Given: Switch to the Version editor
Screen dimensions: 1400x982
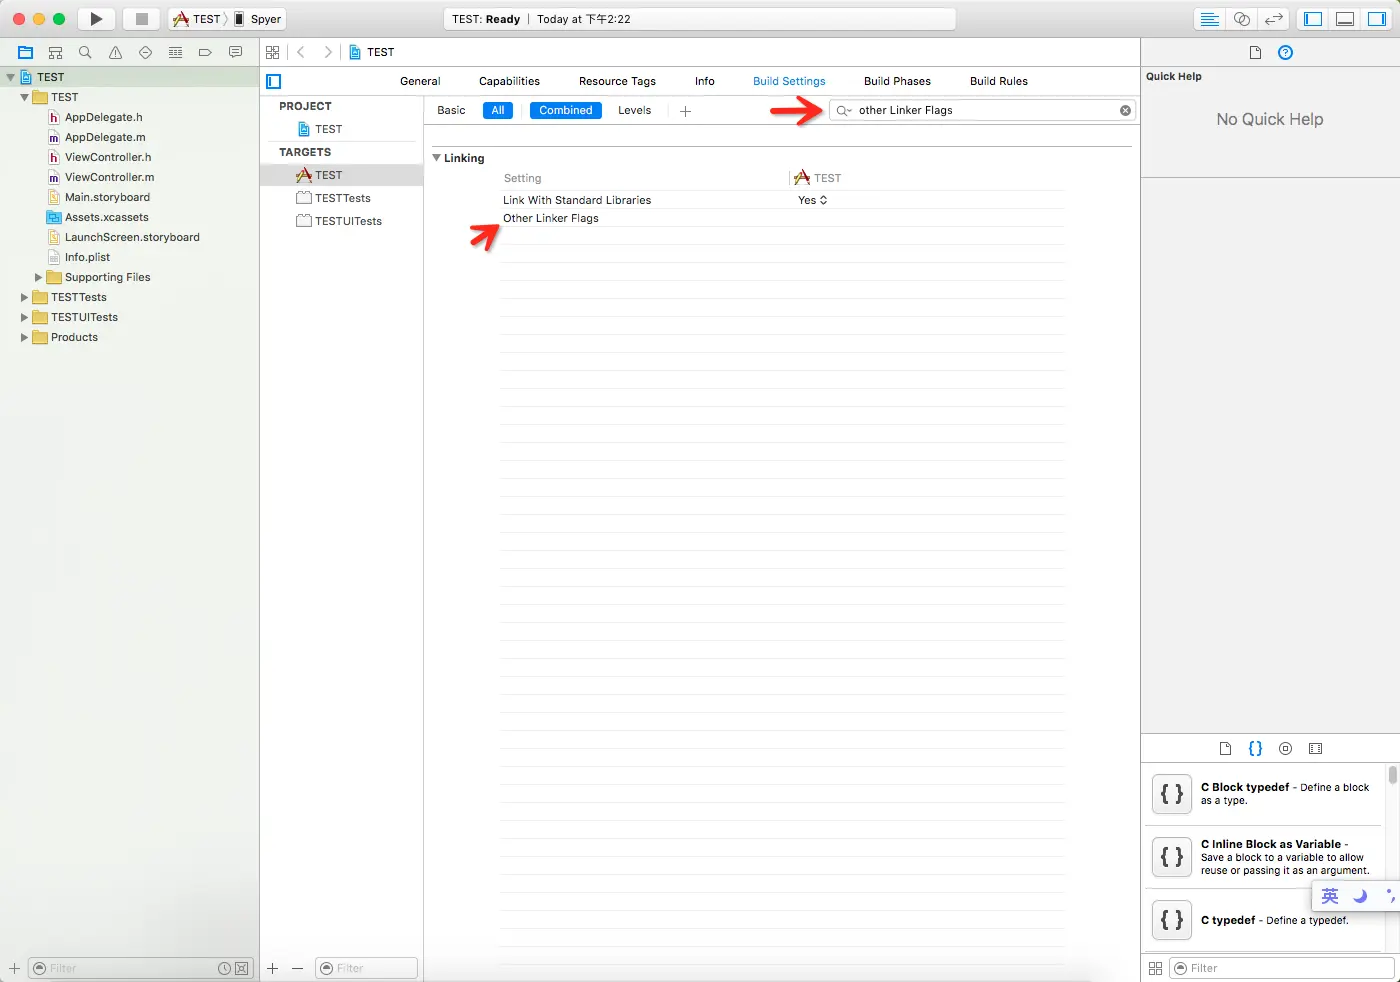Looking at the screenshot, I should pyautogui.click(x=1273, y=19).
